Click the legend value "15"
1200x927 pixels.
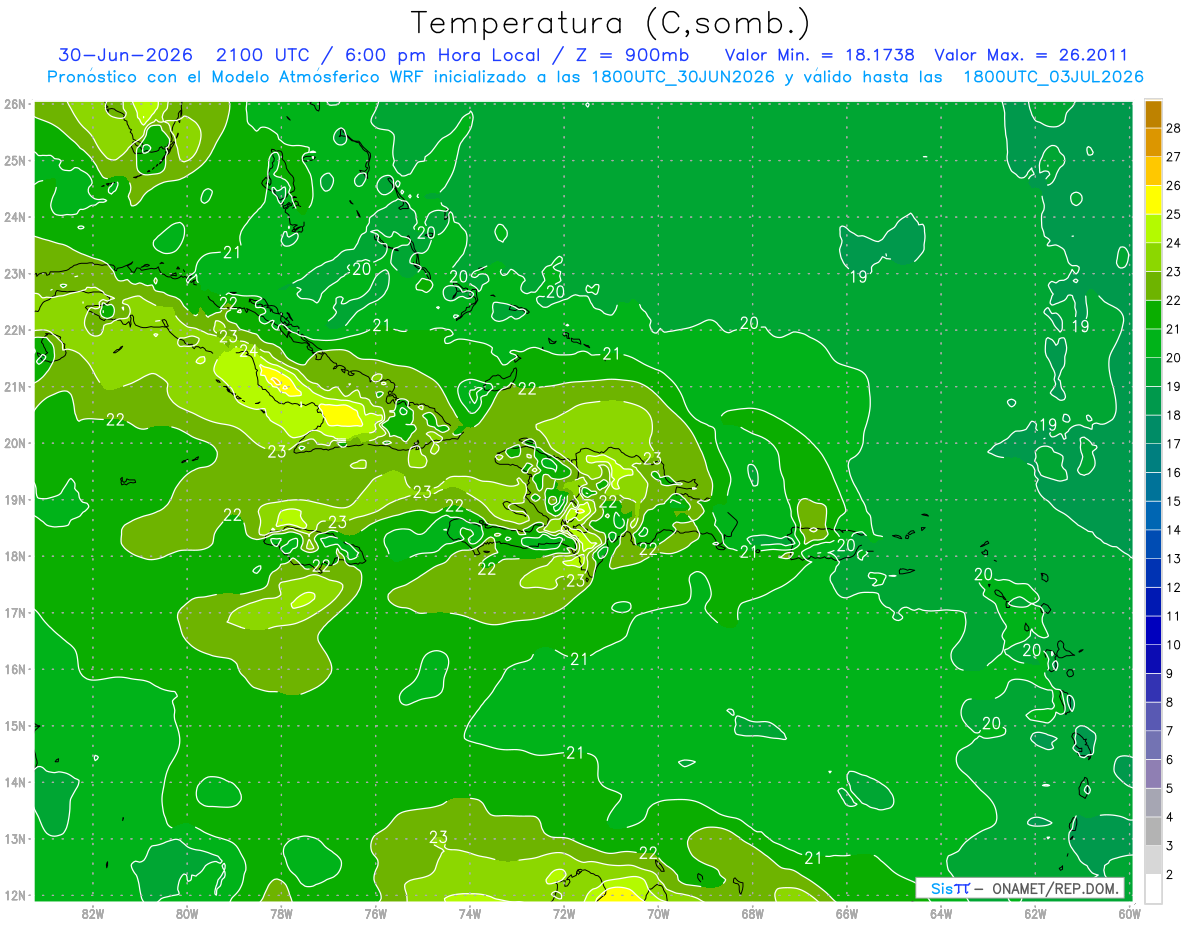click(x=1174, y=501)
